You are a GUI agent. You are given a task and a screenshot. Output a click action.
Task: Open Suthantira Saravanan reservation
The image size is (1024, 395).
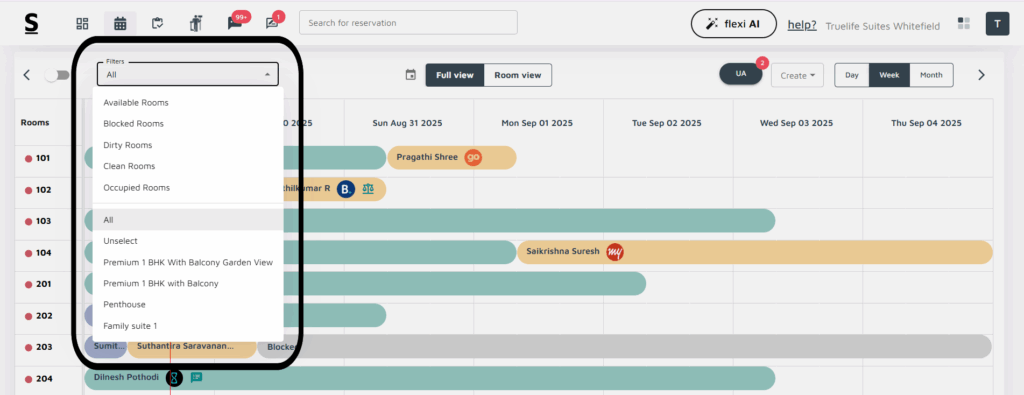tap(192, 347)
